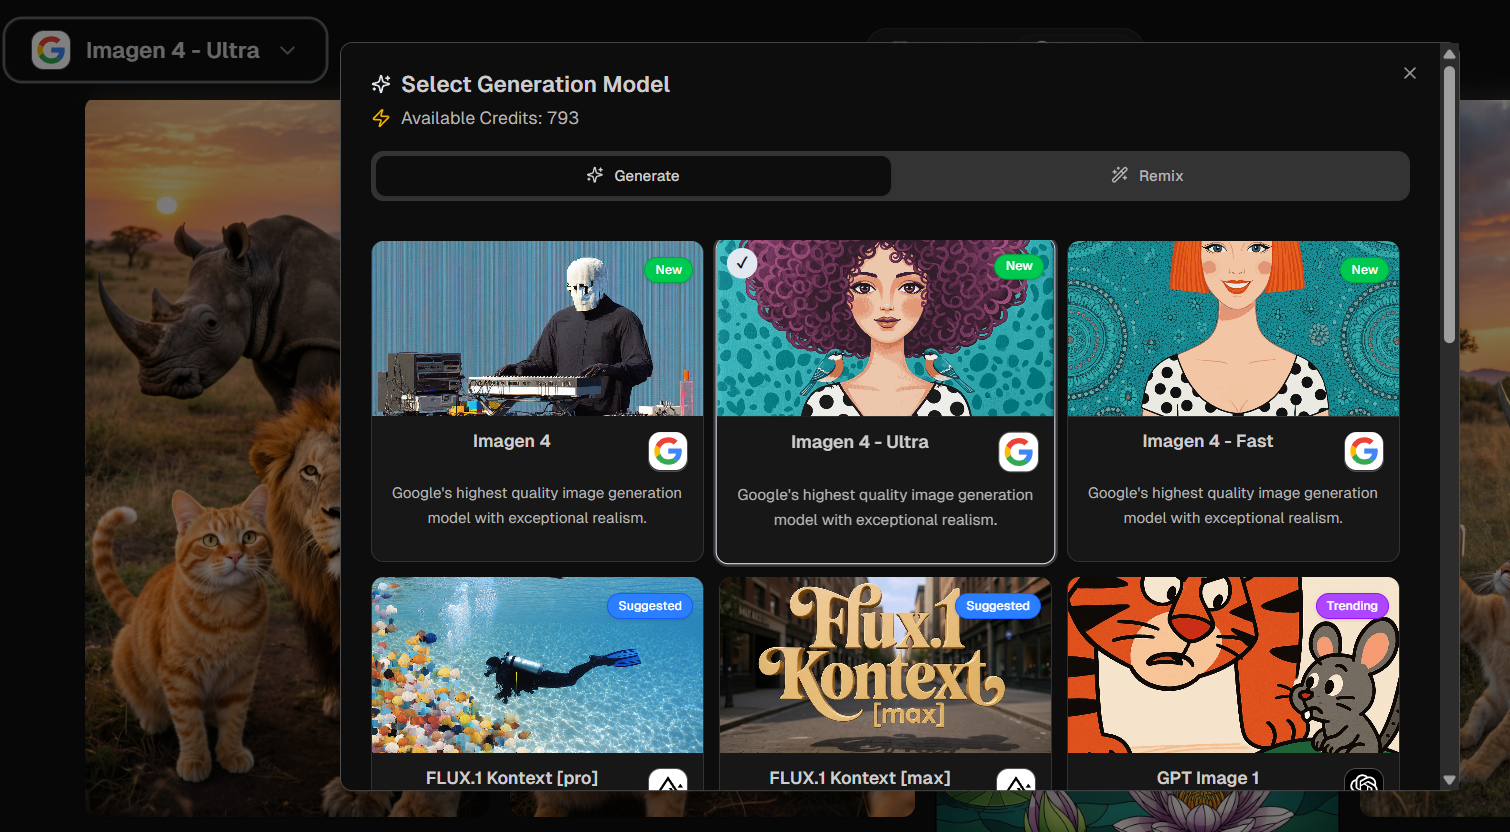Viewport: 1510px width, 832px height.
Task: Switch to the Generate tab
Action: (x=633, y=176)
